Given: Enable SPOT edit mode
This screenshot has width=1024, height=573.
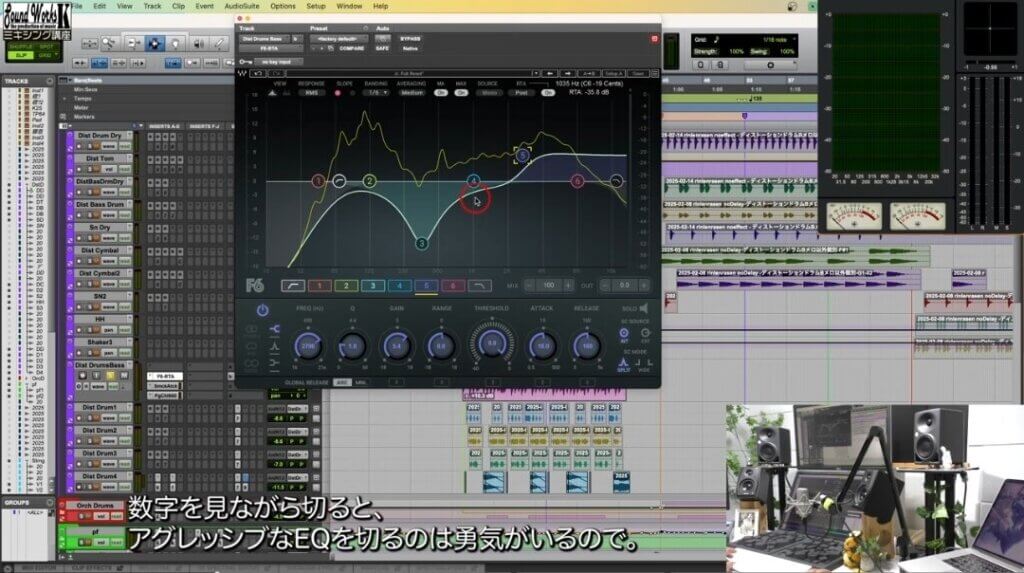Looking at the screenshot, I should 46,47.
